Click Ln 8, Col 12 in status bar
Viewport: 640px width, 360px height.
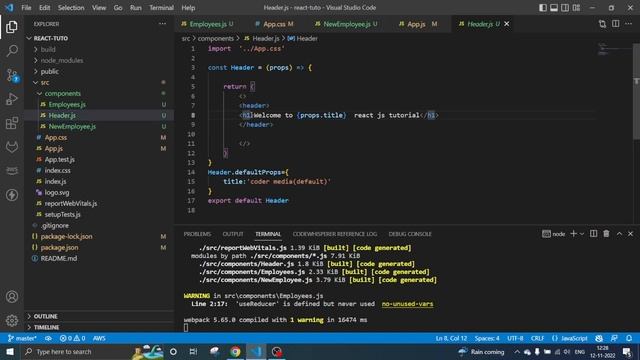tap(451, 338)
